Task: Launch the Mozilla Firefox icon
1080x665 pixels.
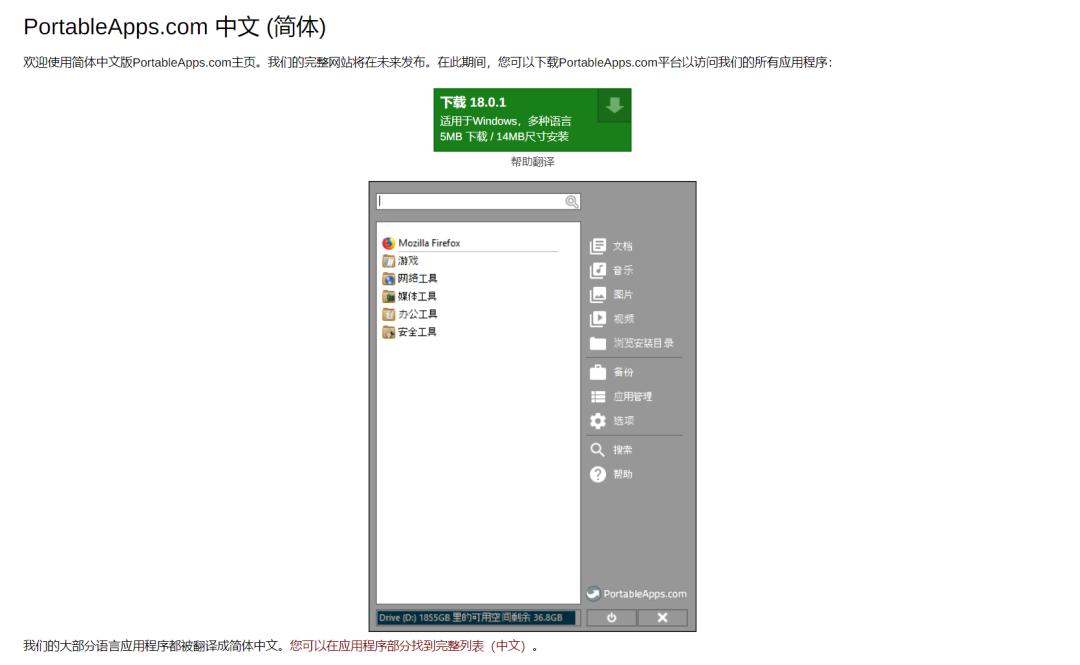Action: click(388, 243)
